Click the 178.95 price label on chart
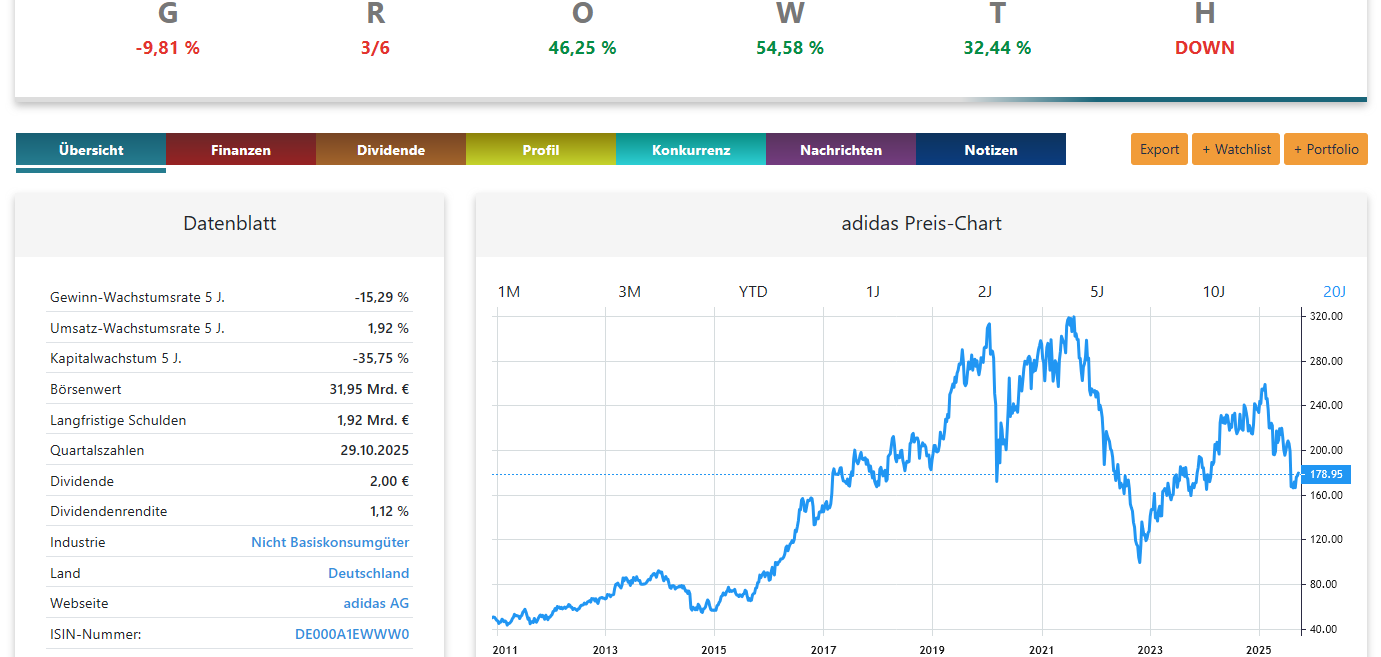Viewport: 1381px width, 657px height. [x=1326, y=474]
